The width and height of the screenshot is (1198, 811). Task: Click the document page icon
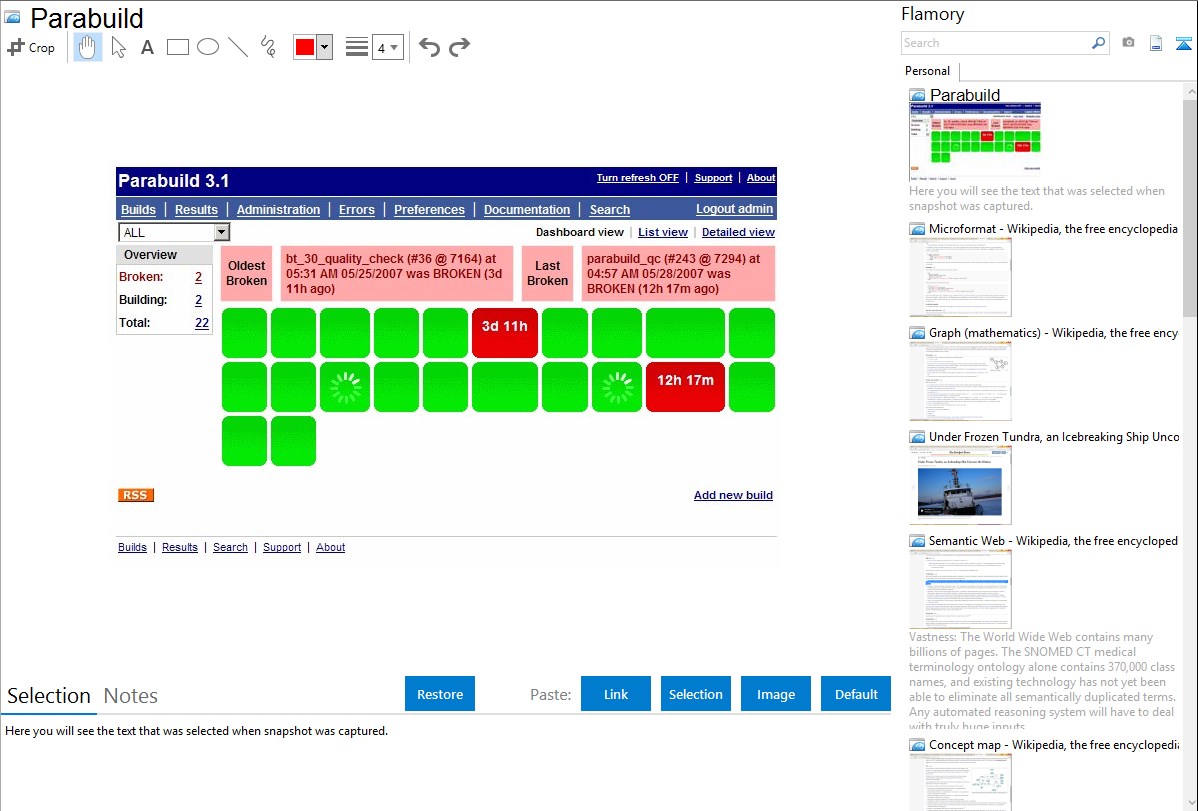tap(1156, 43)
